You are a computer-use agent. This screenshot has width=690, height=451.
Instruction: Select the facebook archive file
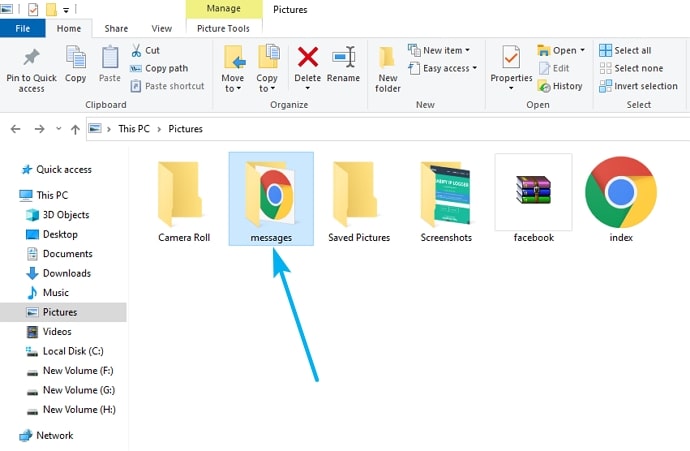(533, 199)
